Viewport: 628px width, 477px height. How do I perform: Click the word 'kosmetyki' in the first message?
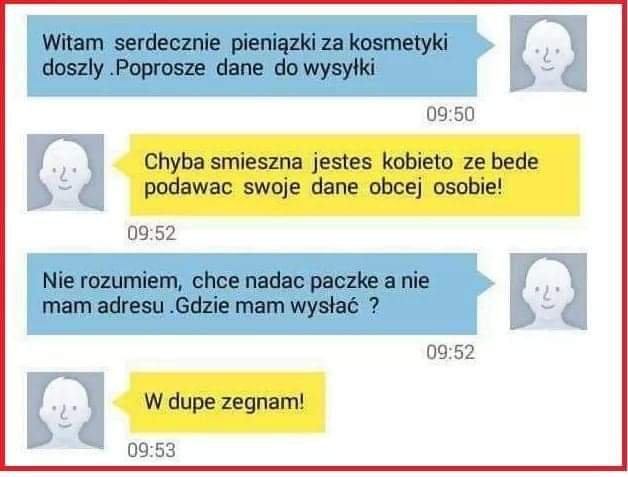399,43
